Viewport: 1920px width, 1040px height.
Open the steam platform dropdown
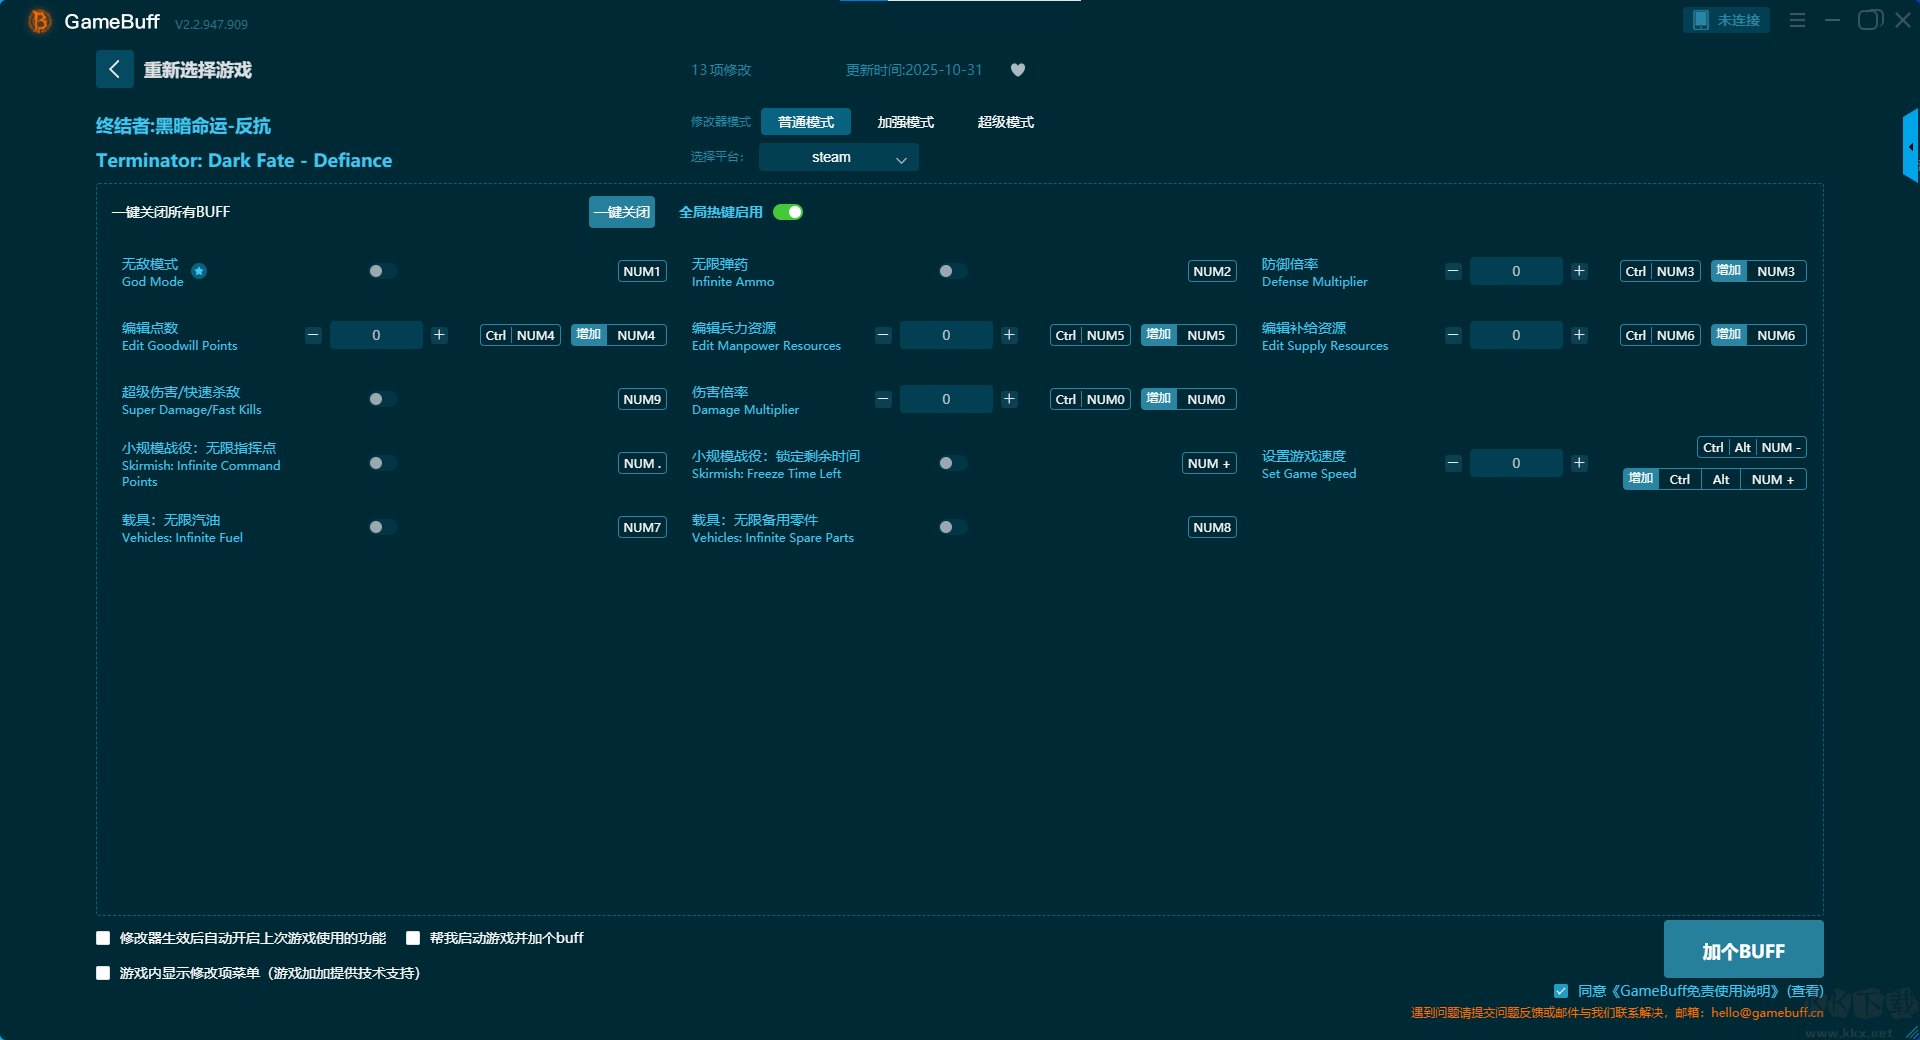(838, 157)
